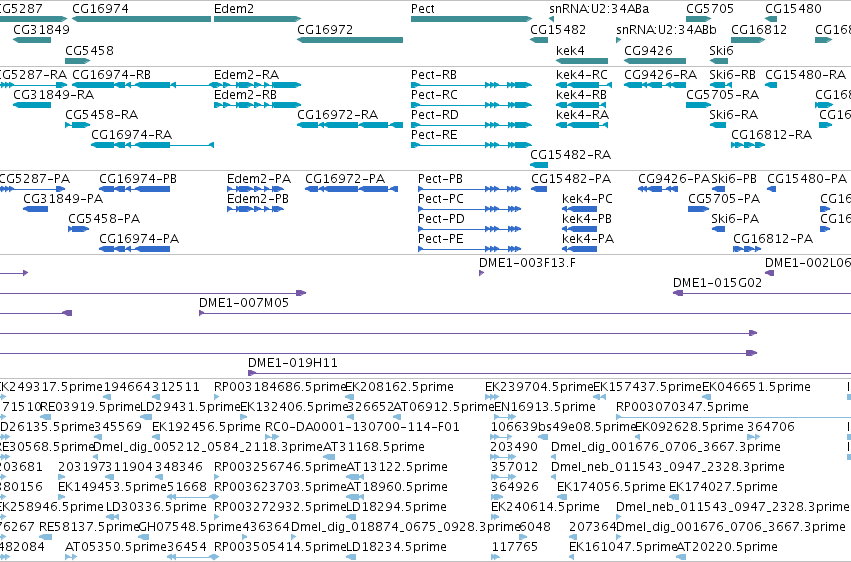Select the Ski6-RB transcript label
Image resolution: width=851 pixels, height=562 pixels.
733,74
